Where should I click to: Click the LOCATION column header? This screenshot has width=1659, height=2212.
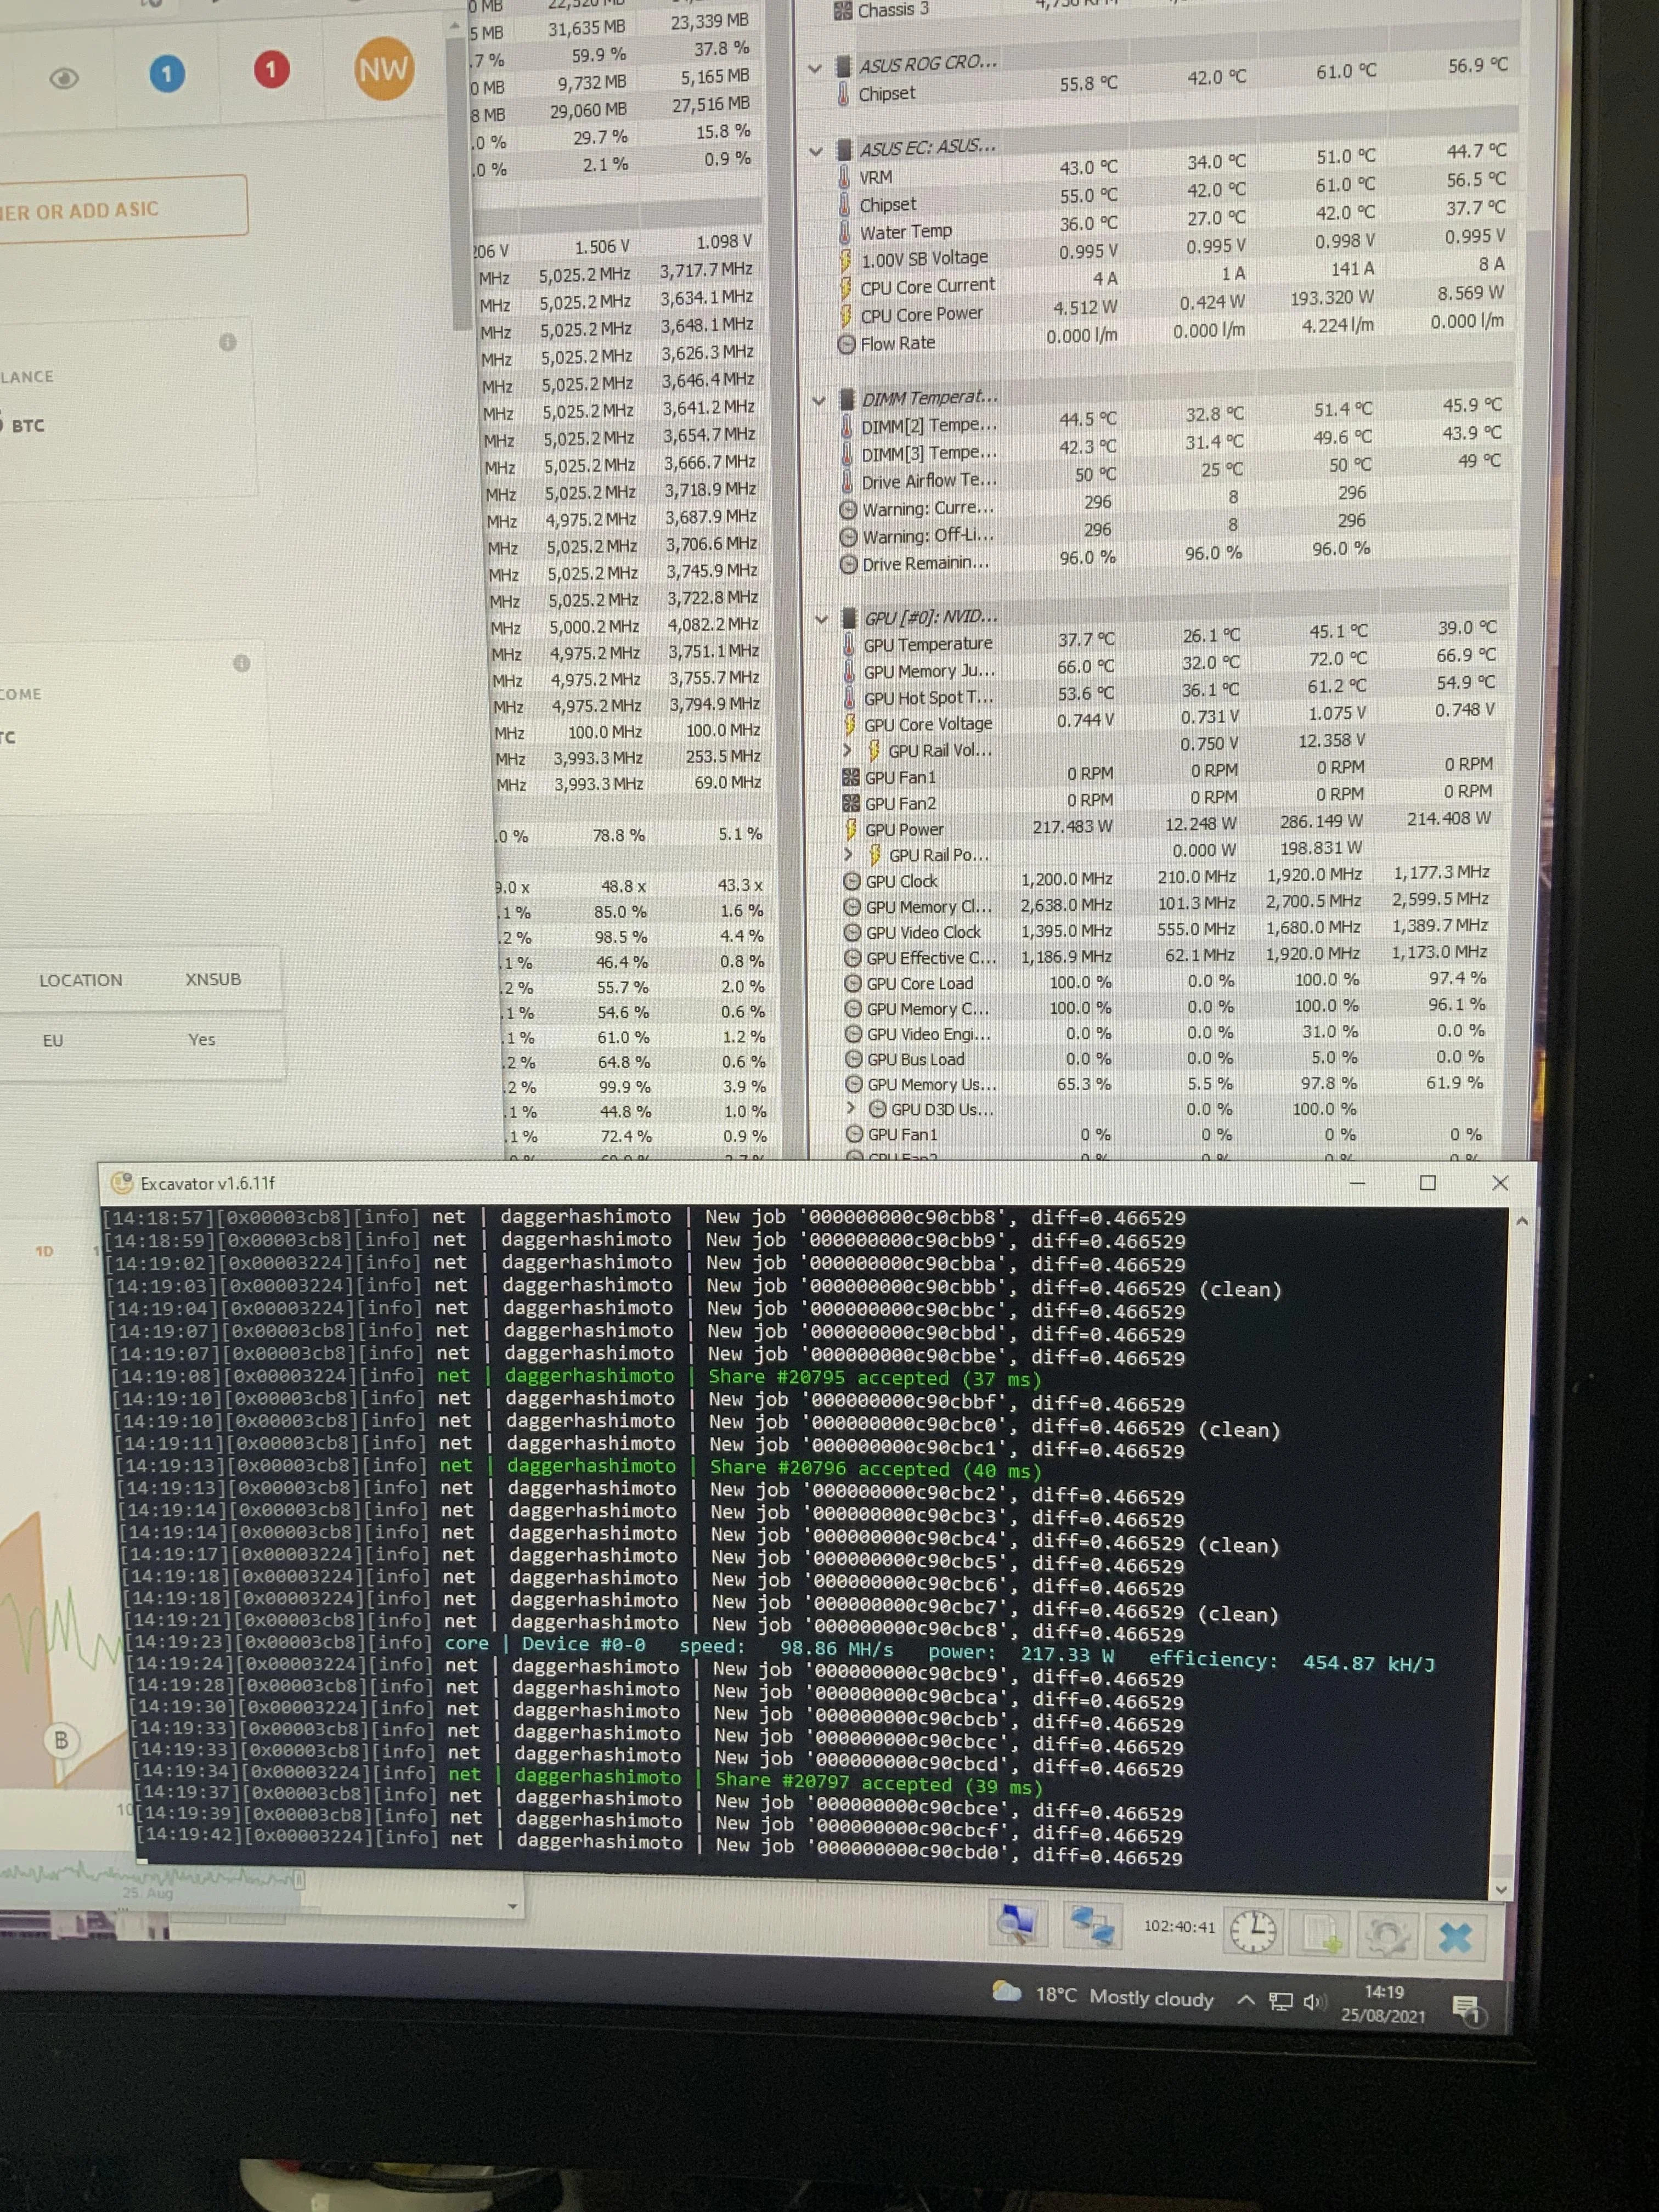tap(81, 980)
